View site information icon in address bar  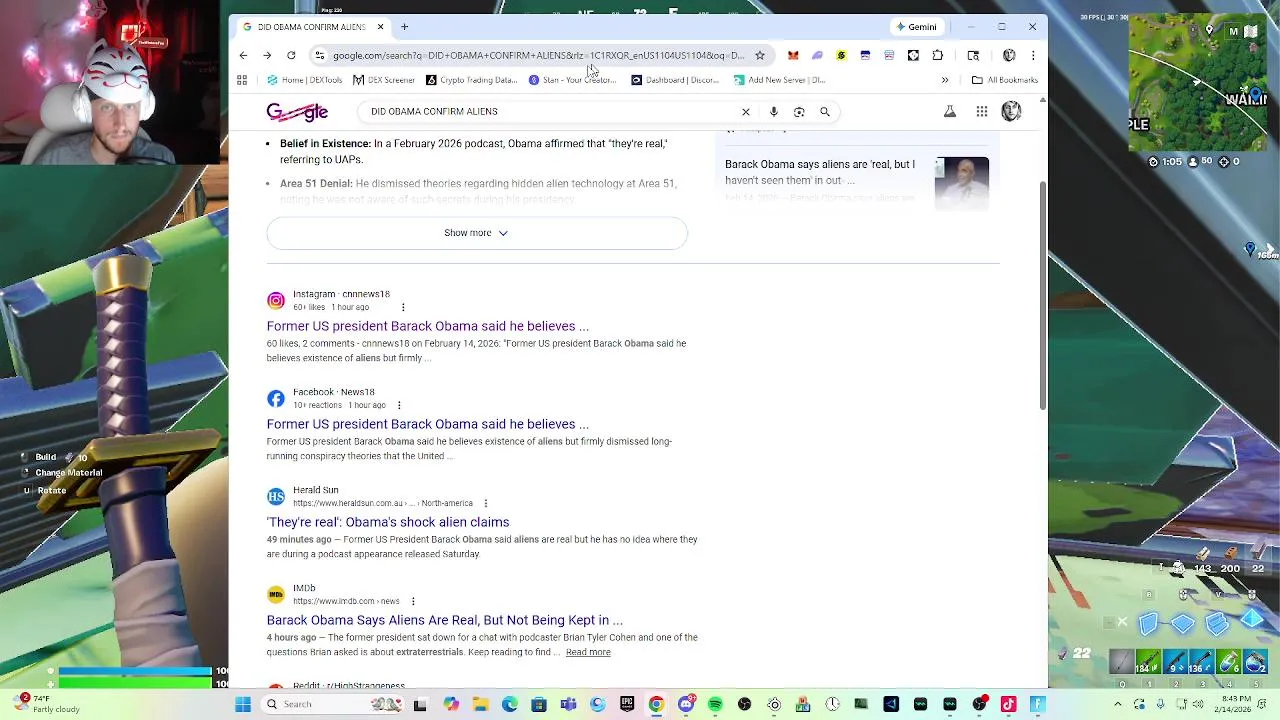point(319,55)
